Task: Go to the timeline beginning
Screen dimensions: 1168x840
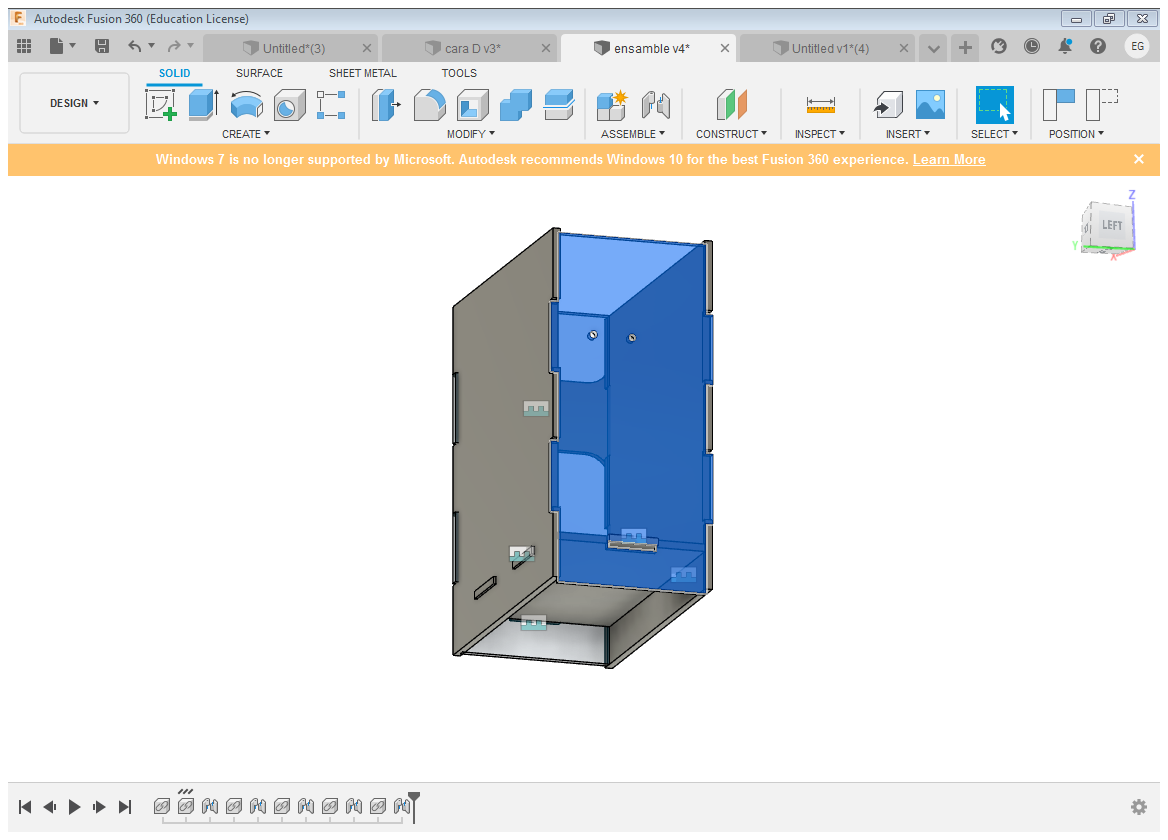Action: (25, 806)
